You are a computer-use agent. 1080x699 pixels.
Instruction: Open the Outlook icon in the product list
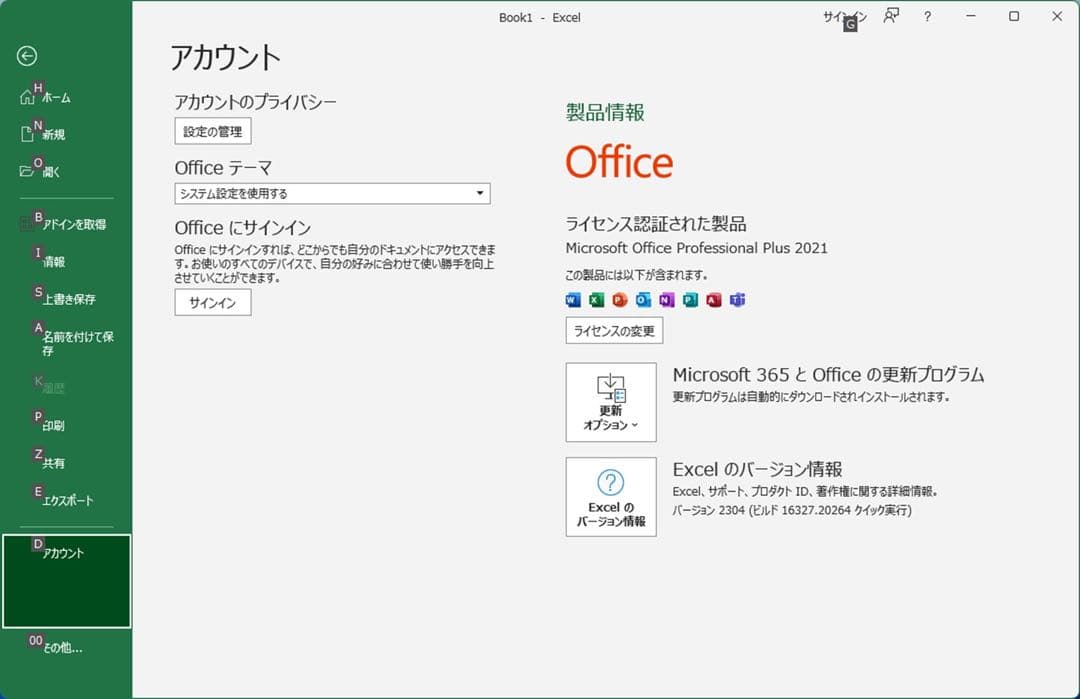(x=643, y=299)
